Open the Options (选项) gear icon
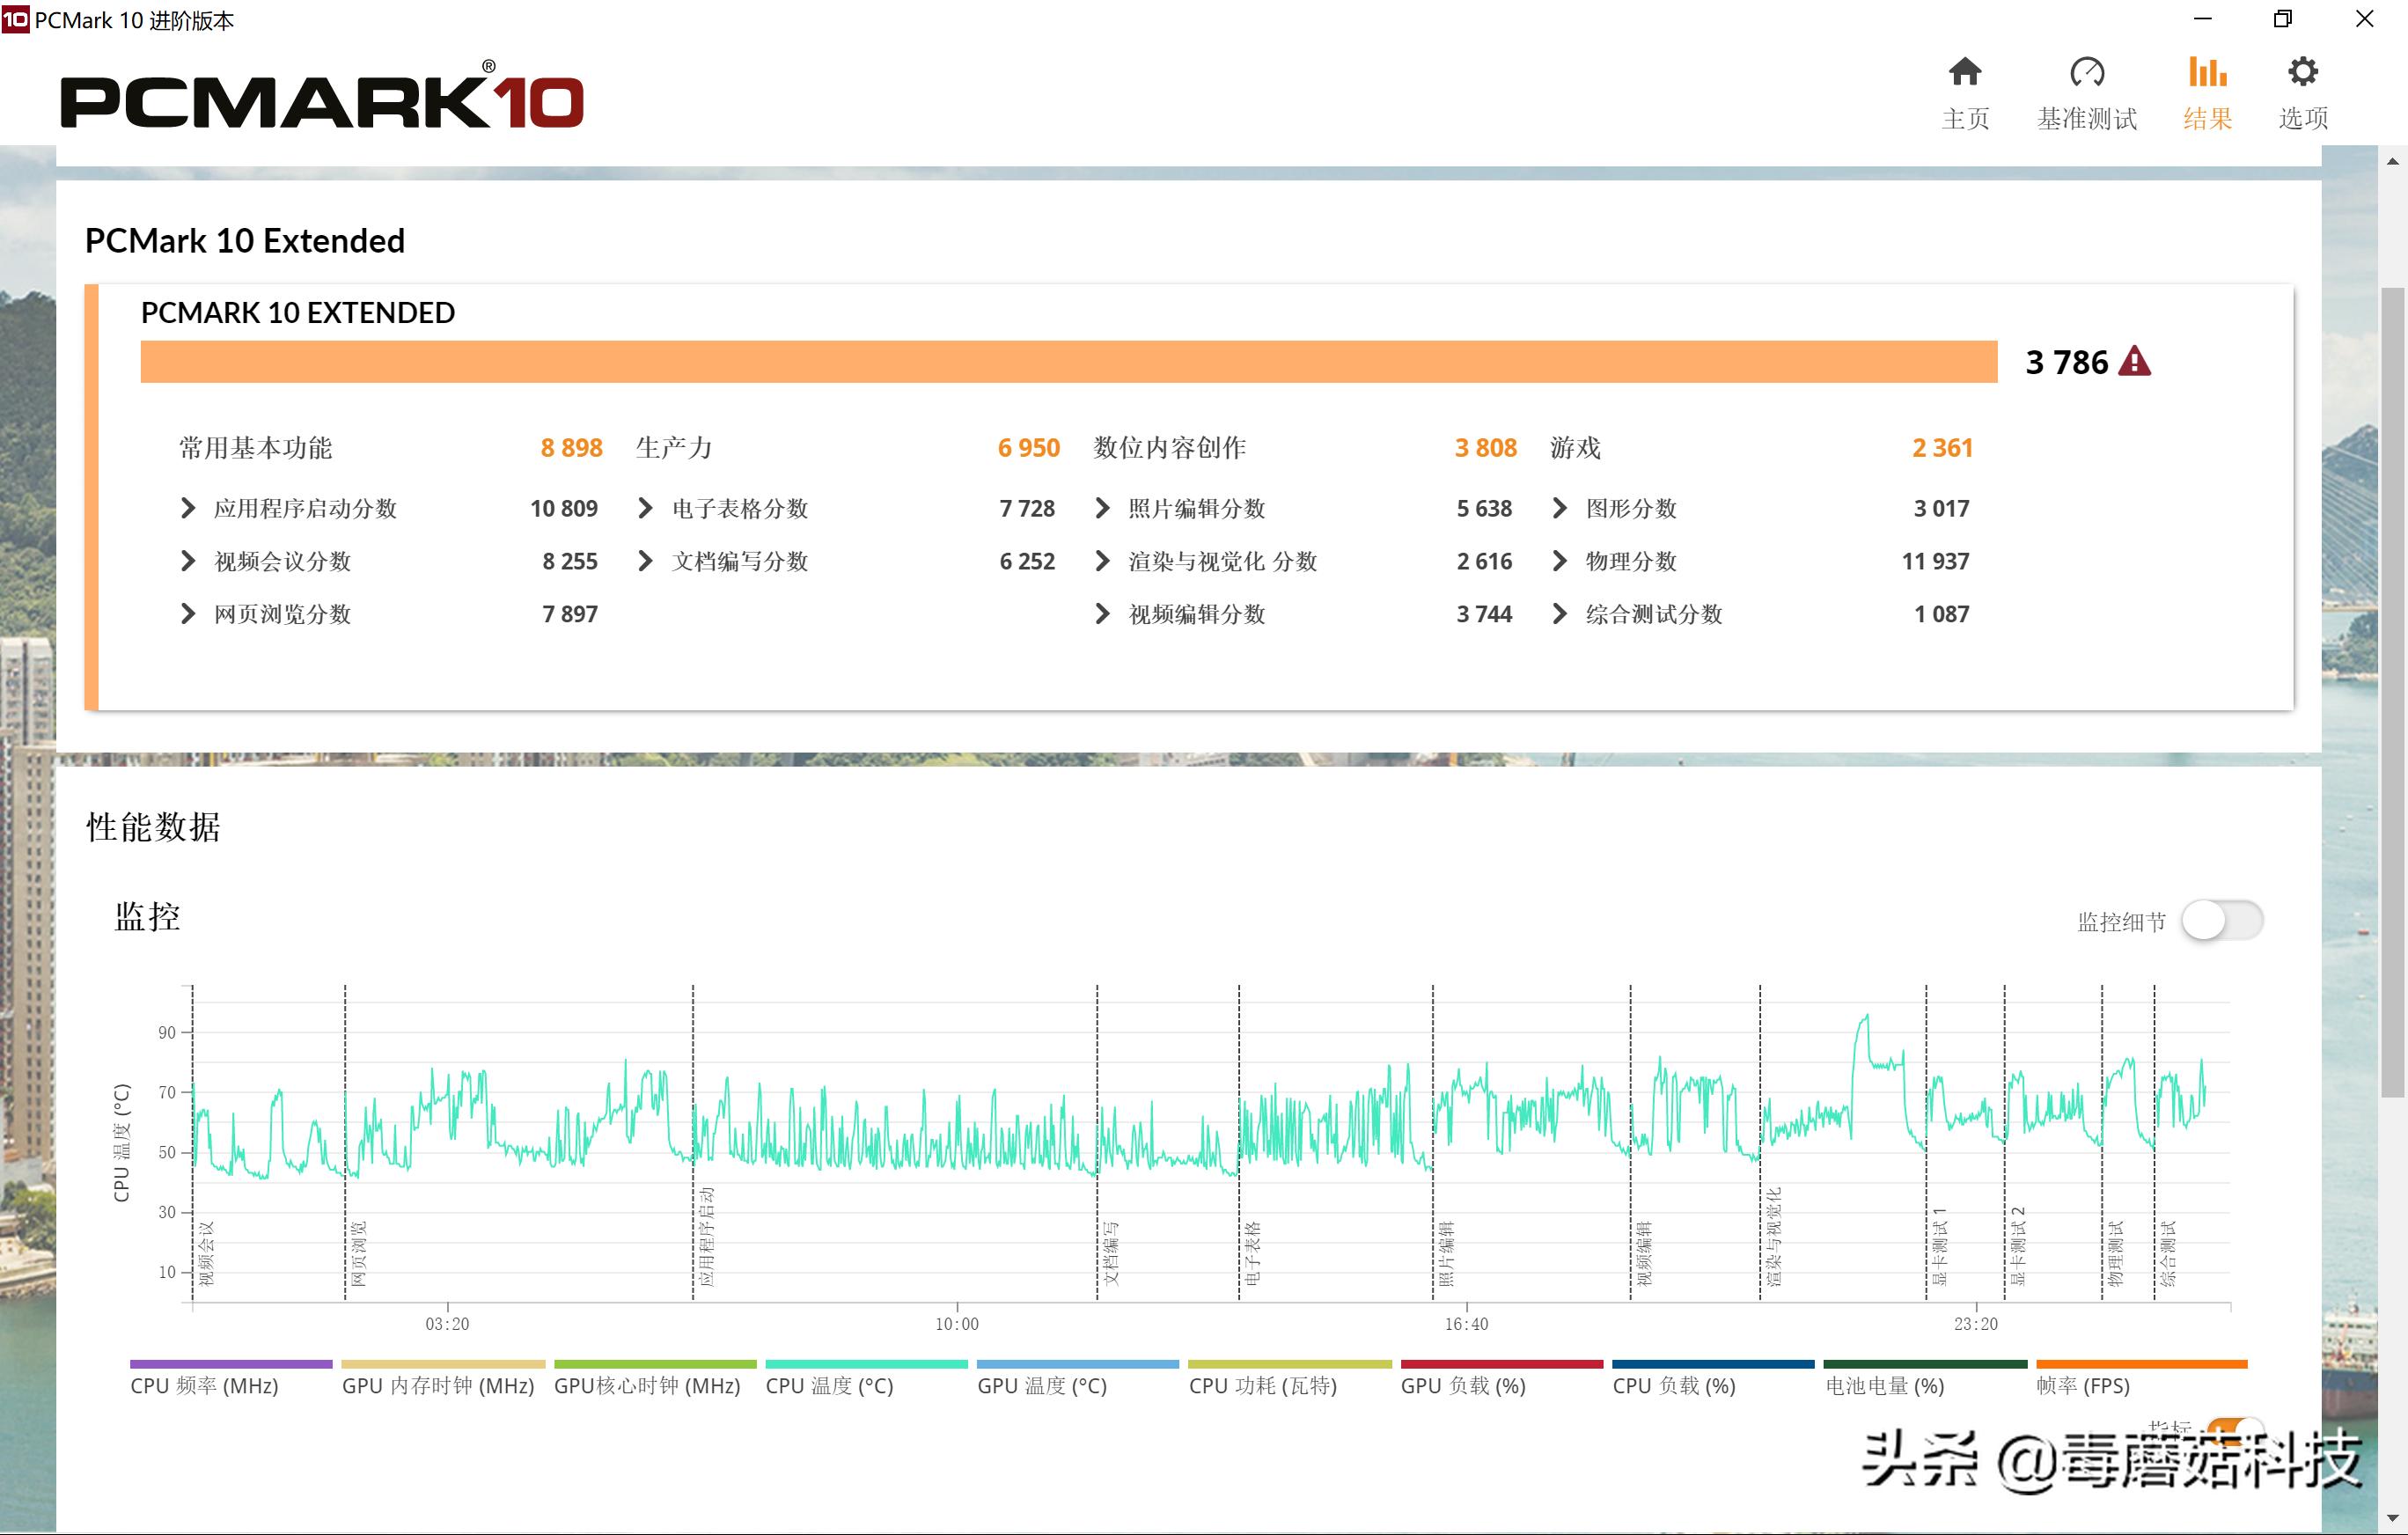 pyautogui.click(x=2302, y=73)
